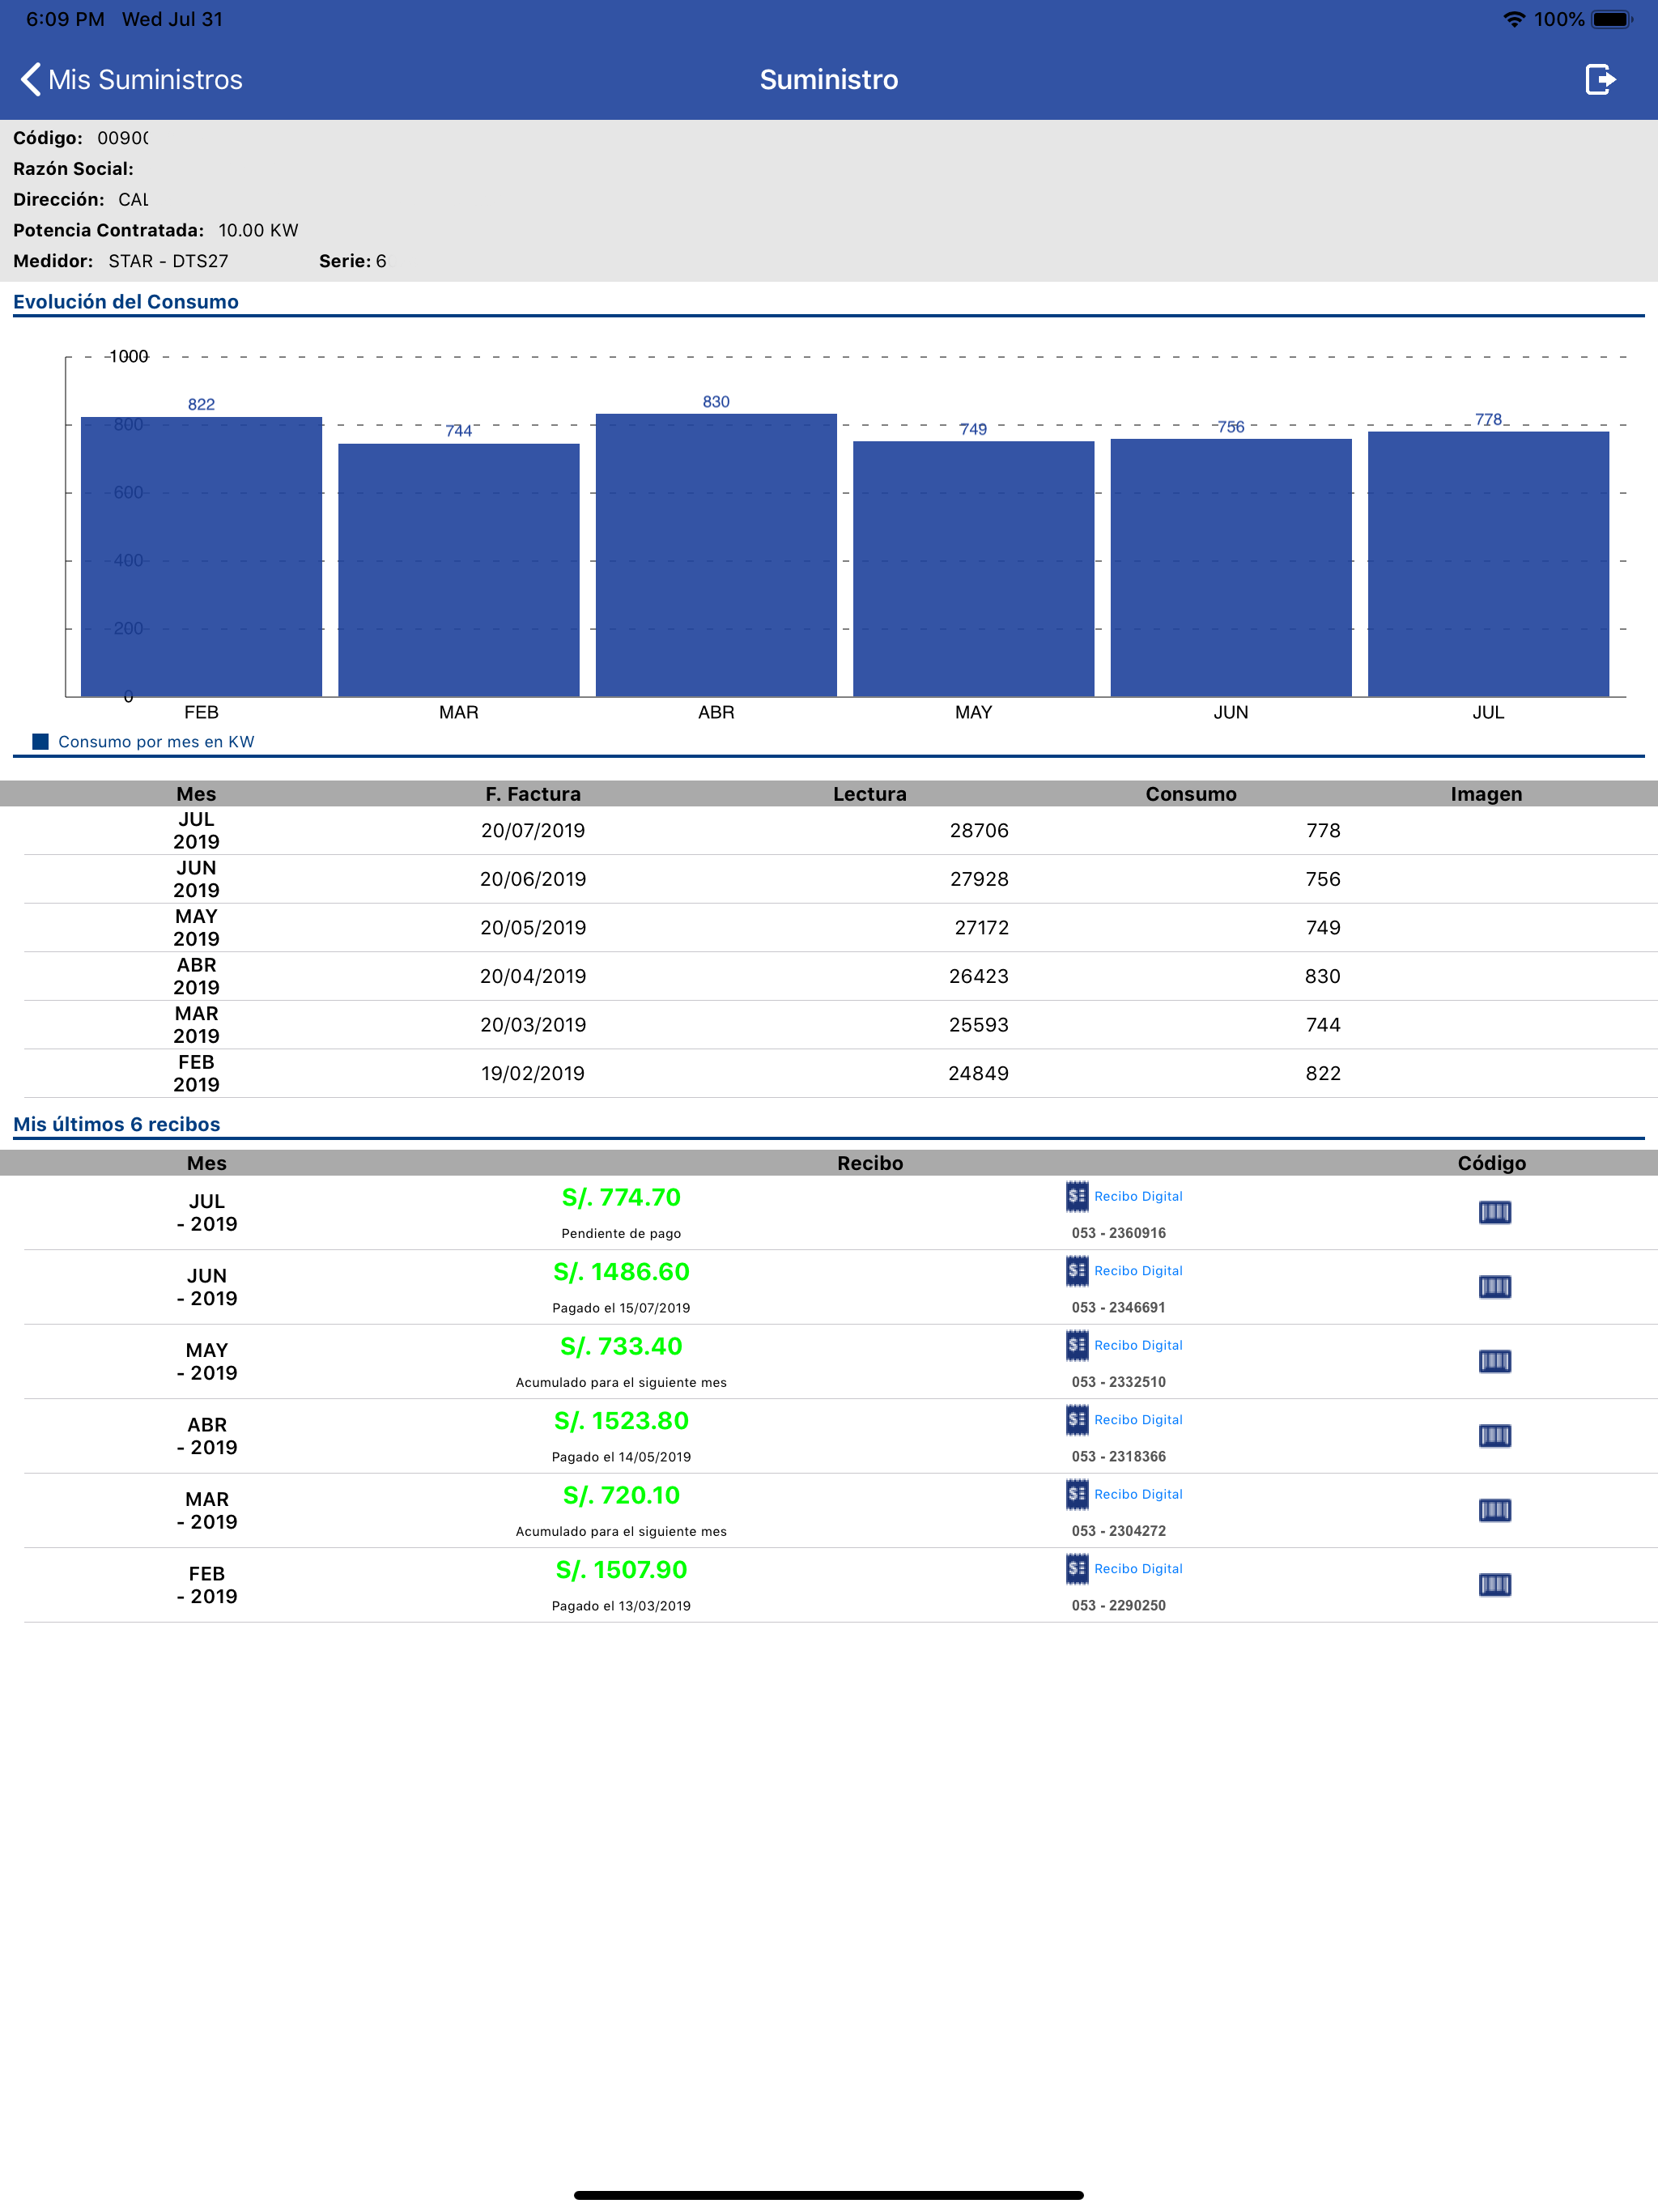Image resolution: width=1658 pixels, height=2212 pixels.
Task: Tap receipt icon for 053 - 2318366
Action: pyautogui.click(x=1077, y=1420)
